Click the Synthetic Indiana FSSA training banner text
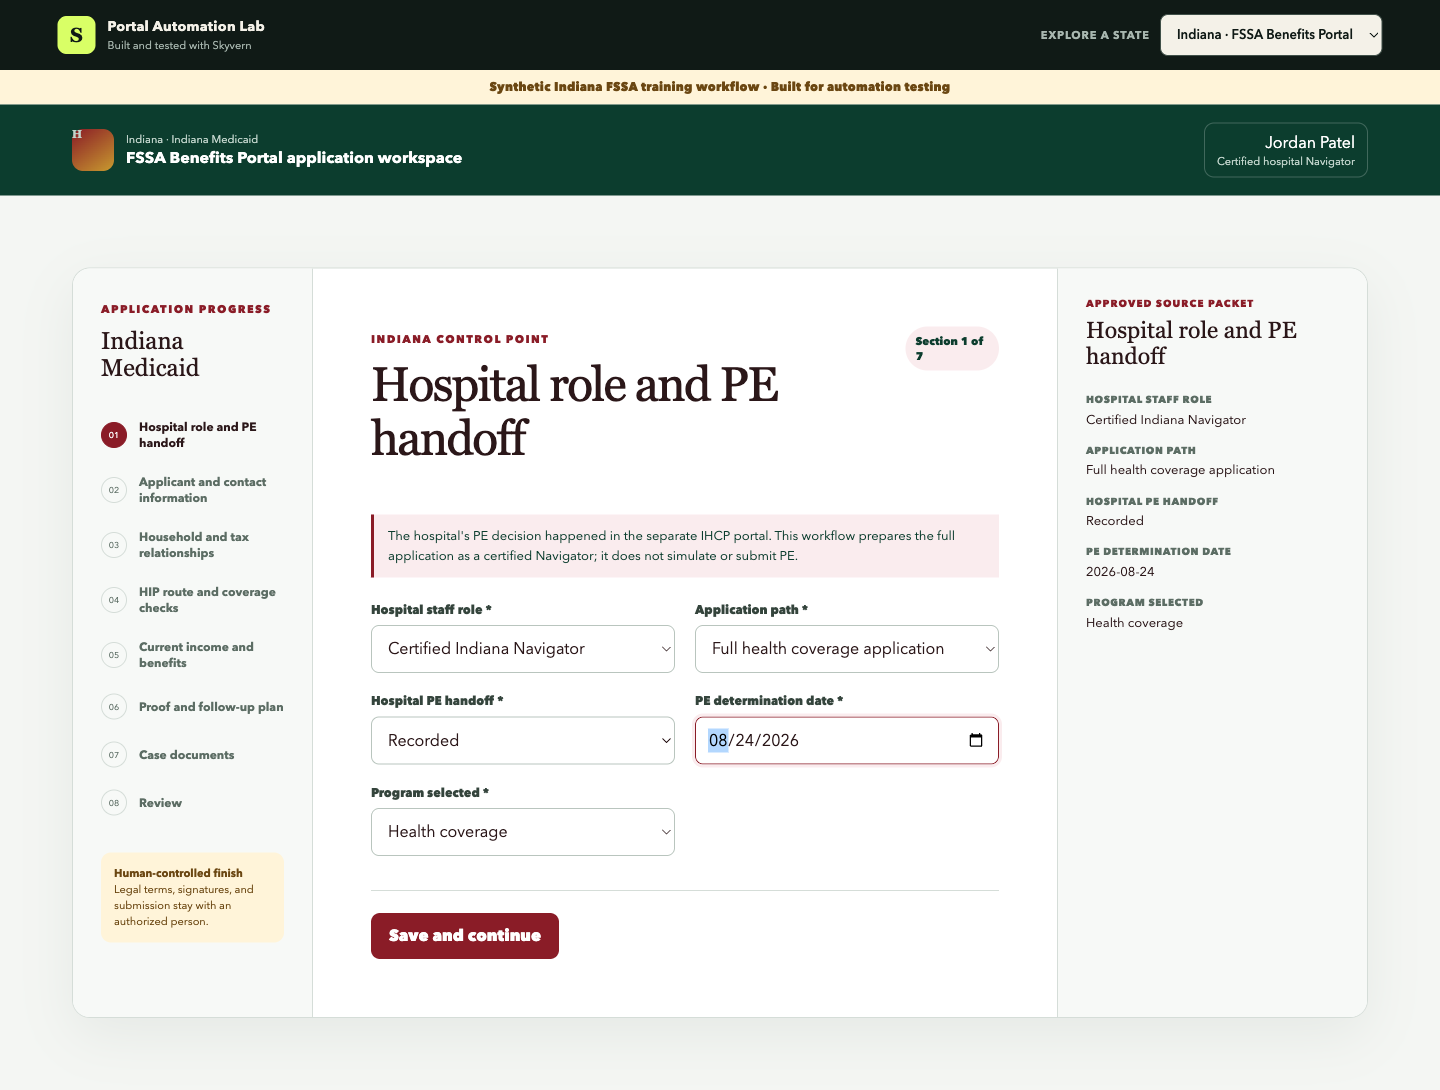Viewport: 1440px width, 1090px height. pos(720,87)
